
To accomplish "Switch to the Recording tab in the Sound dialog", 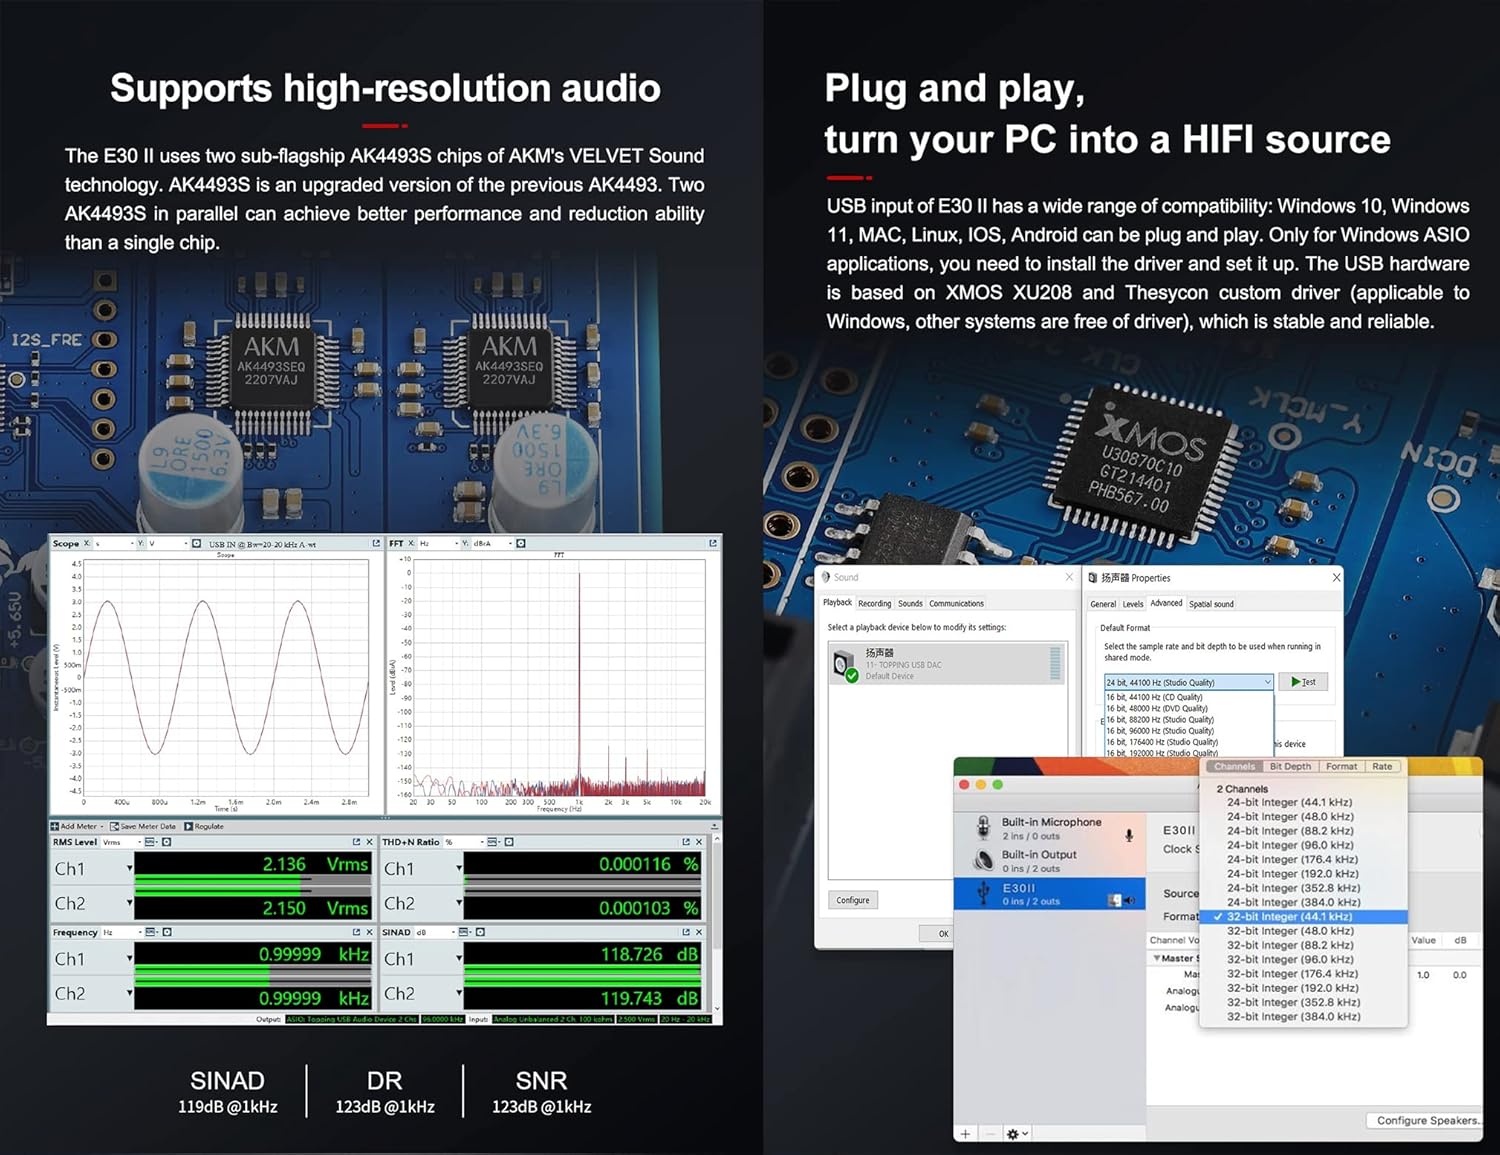I will [x=875, y=603].
